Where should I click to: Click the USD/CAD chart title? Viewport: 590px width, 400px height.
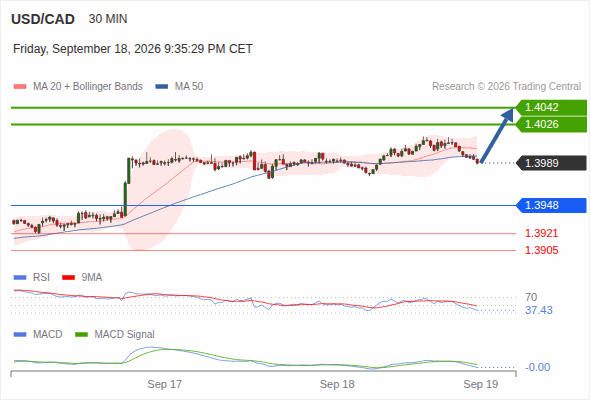(43, 19)
